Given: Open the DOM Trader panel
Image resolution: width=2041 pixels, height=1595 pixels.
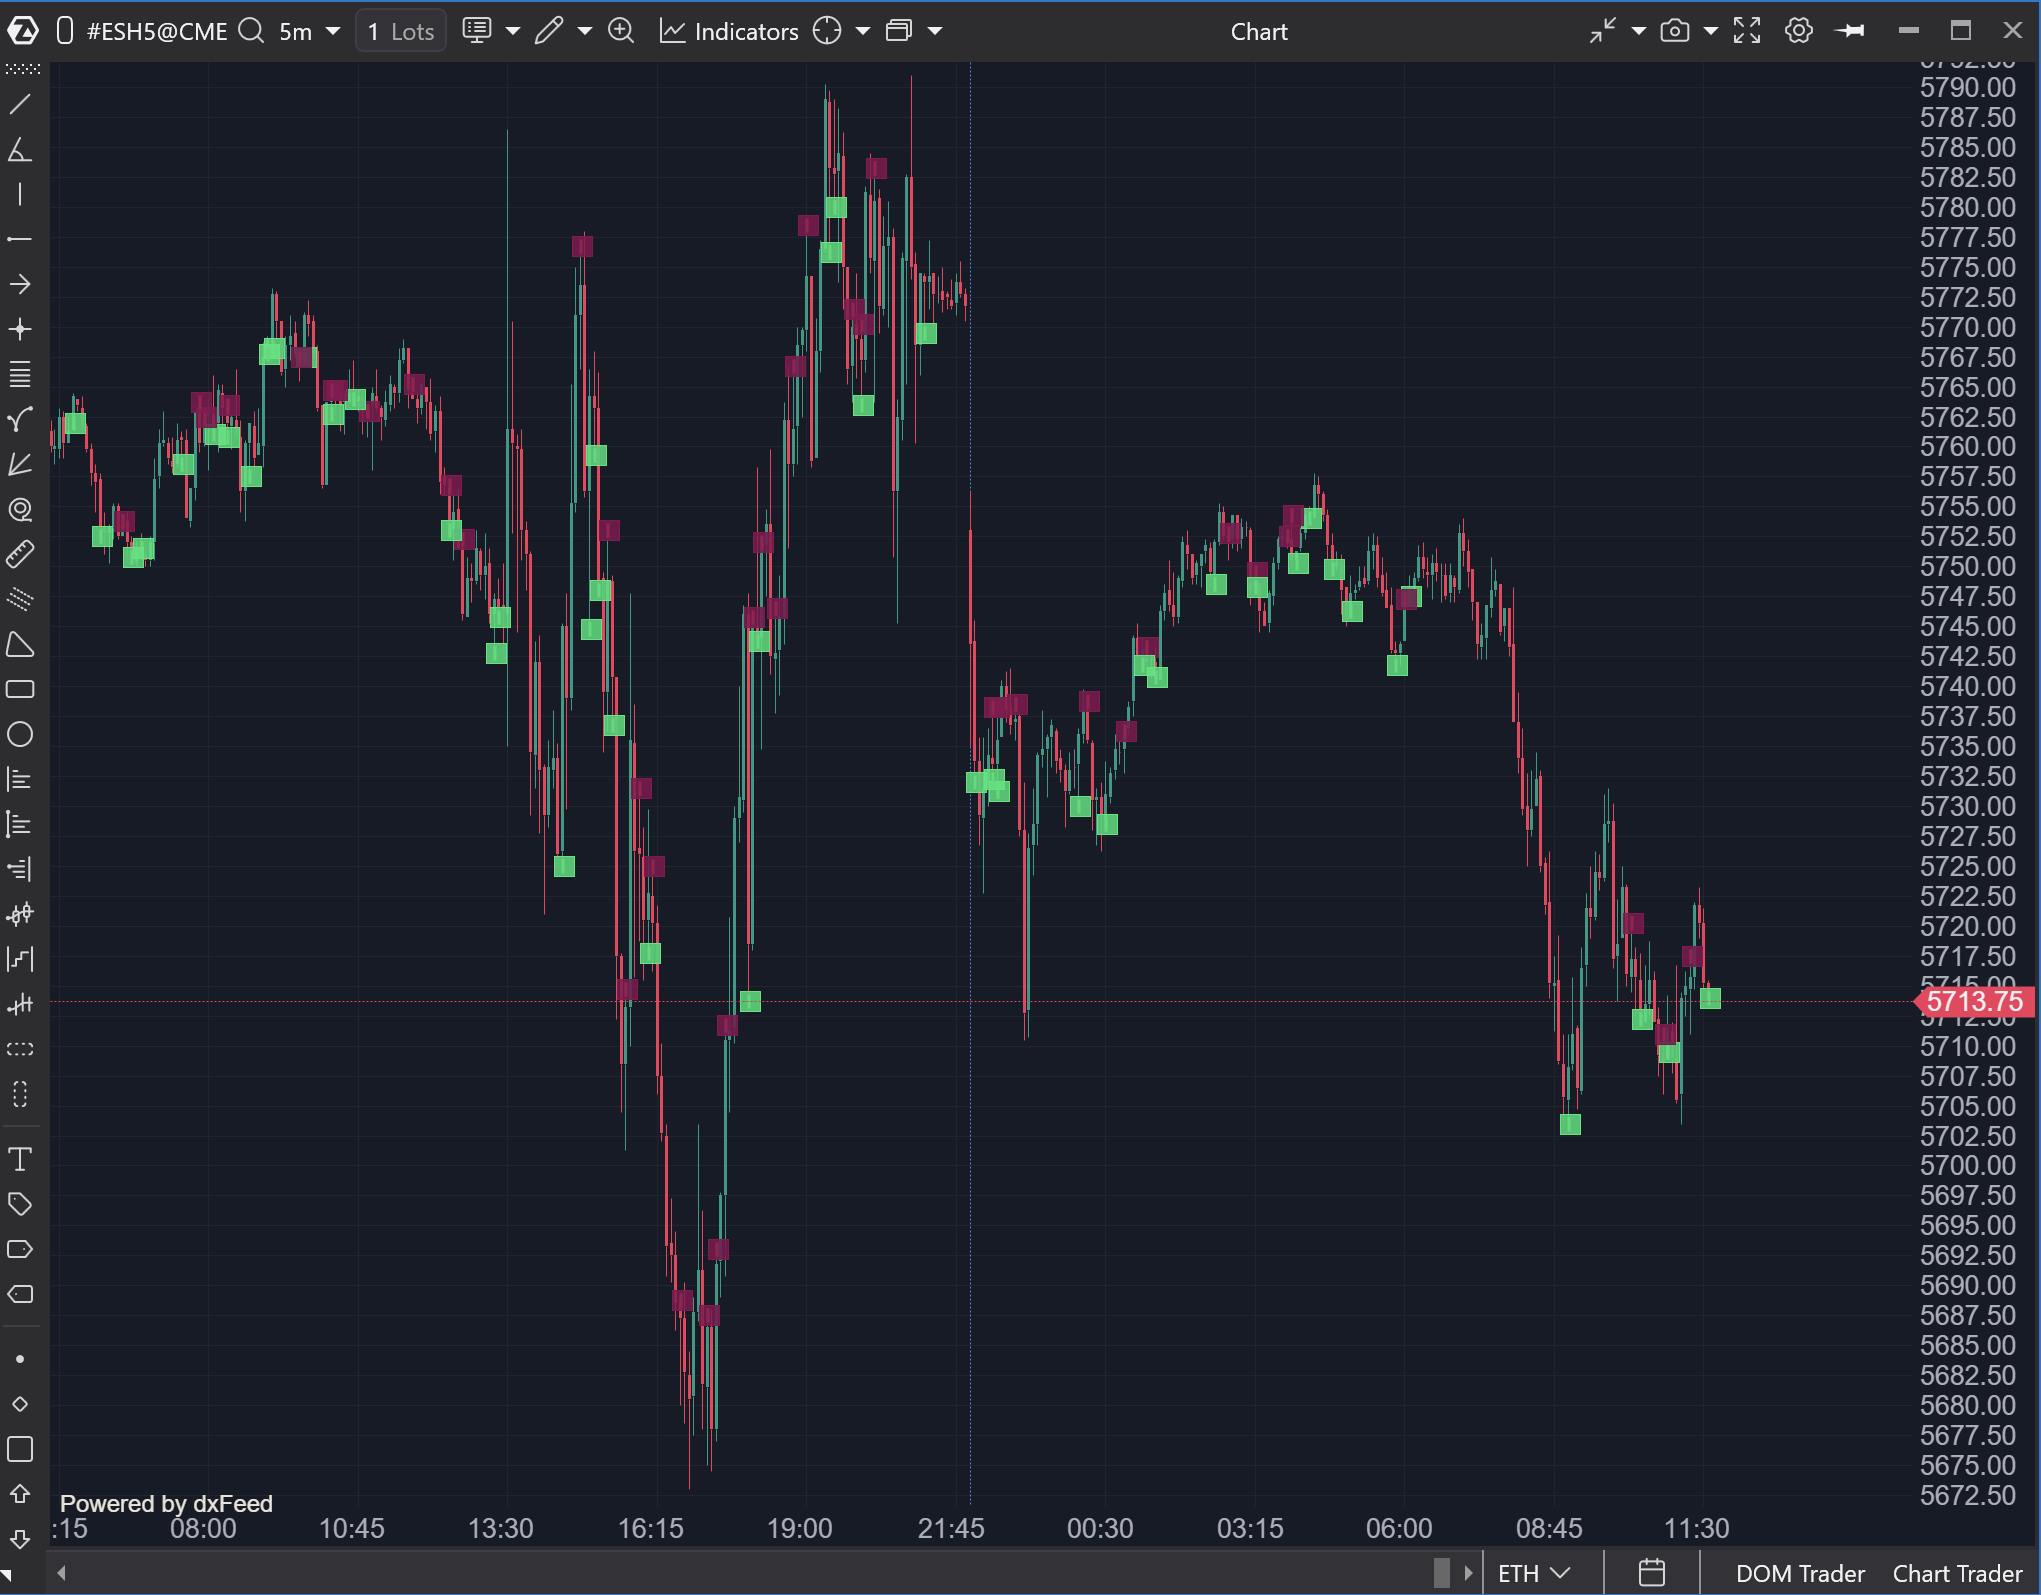Looking at the screenshot, I should tap(1799, 1573).
